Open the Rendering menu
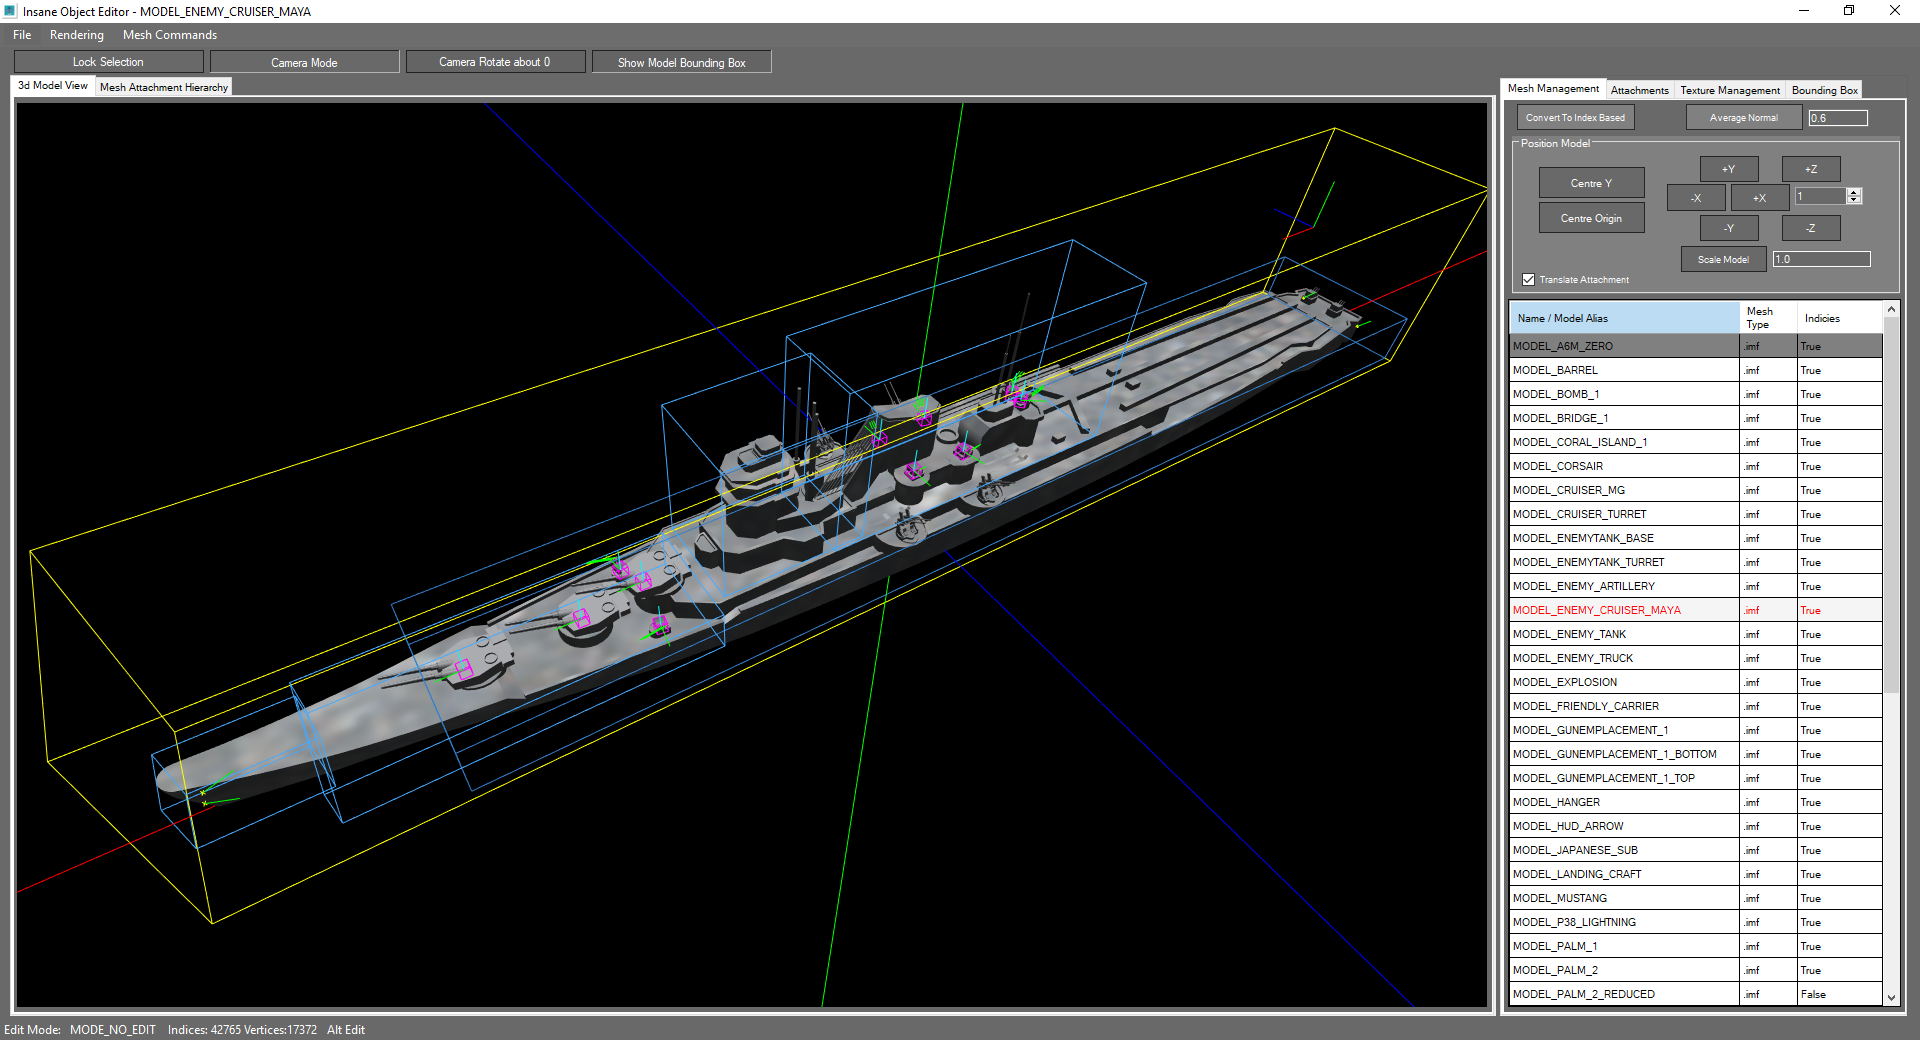 coord(77,35)
